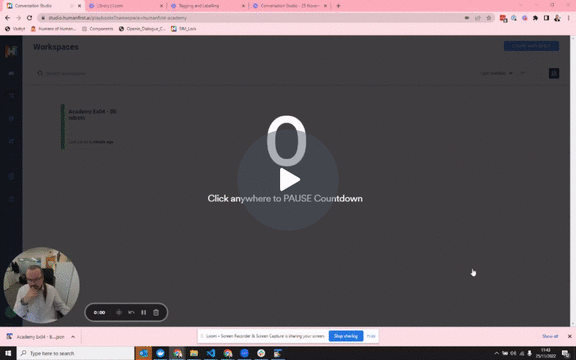Expand the download item options chevron

[73, 337]
